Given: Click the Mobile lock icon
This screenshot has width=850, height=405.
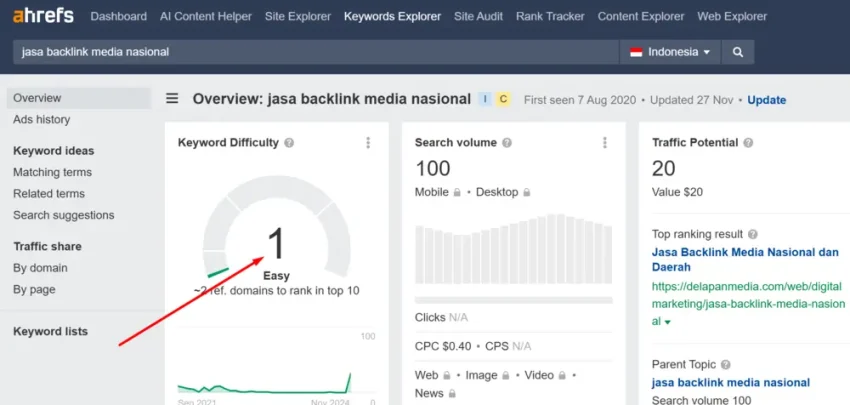Looking at the screenshot, I should point(457,192).
